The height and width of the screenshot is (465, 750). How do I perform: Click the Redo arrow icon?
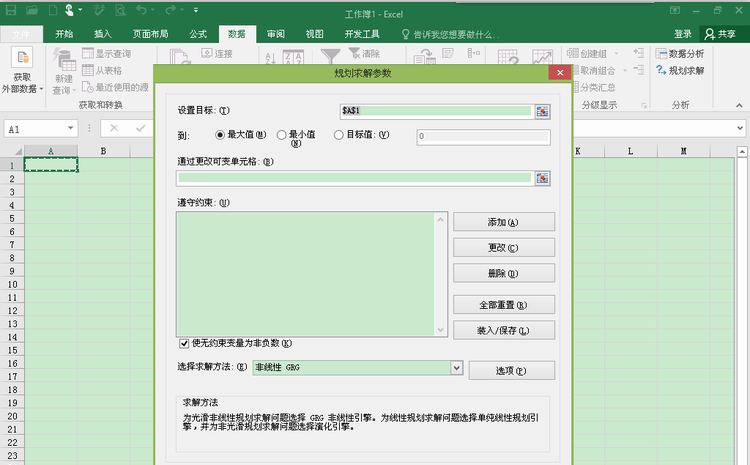tap(170, 10)
